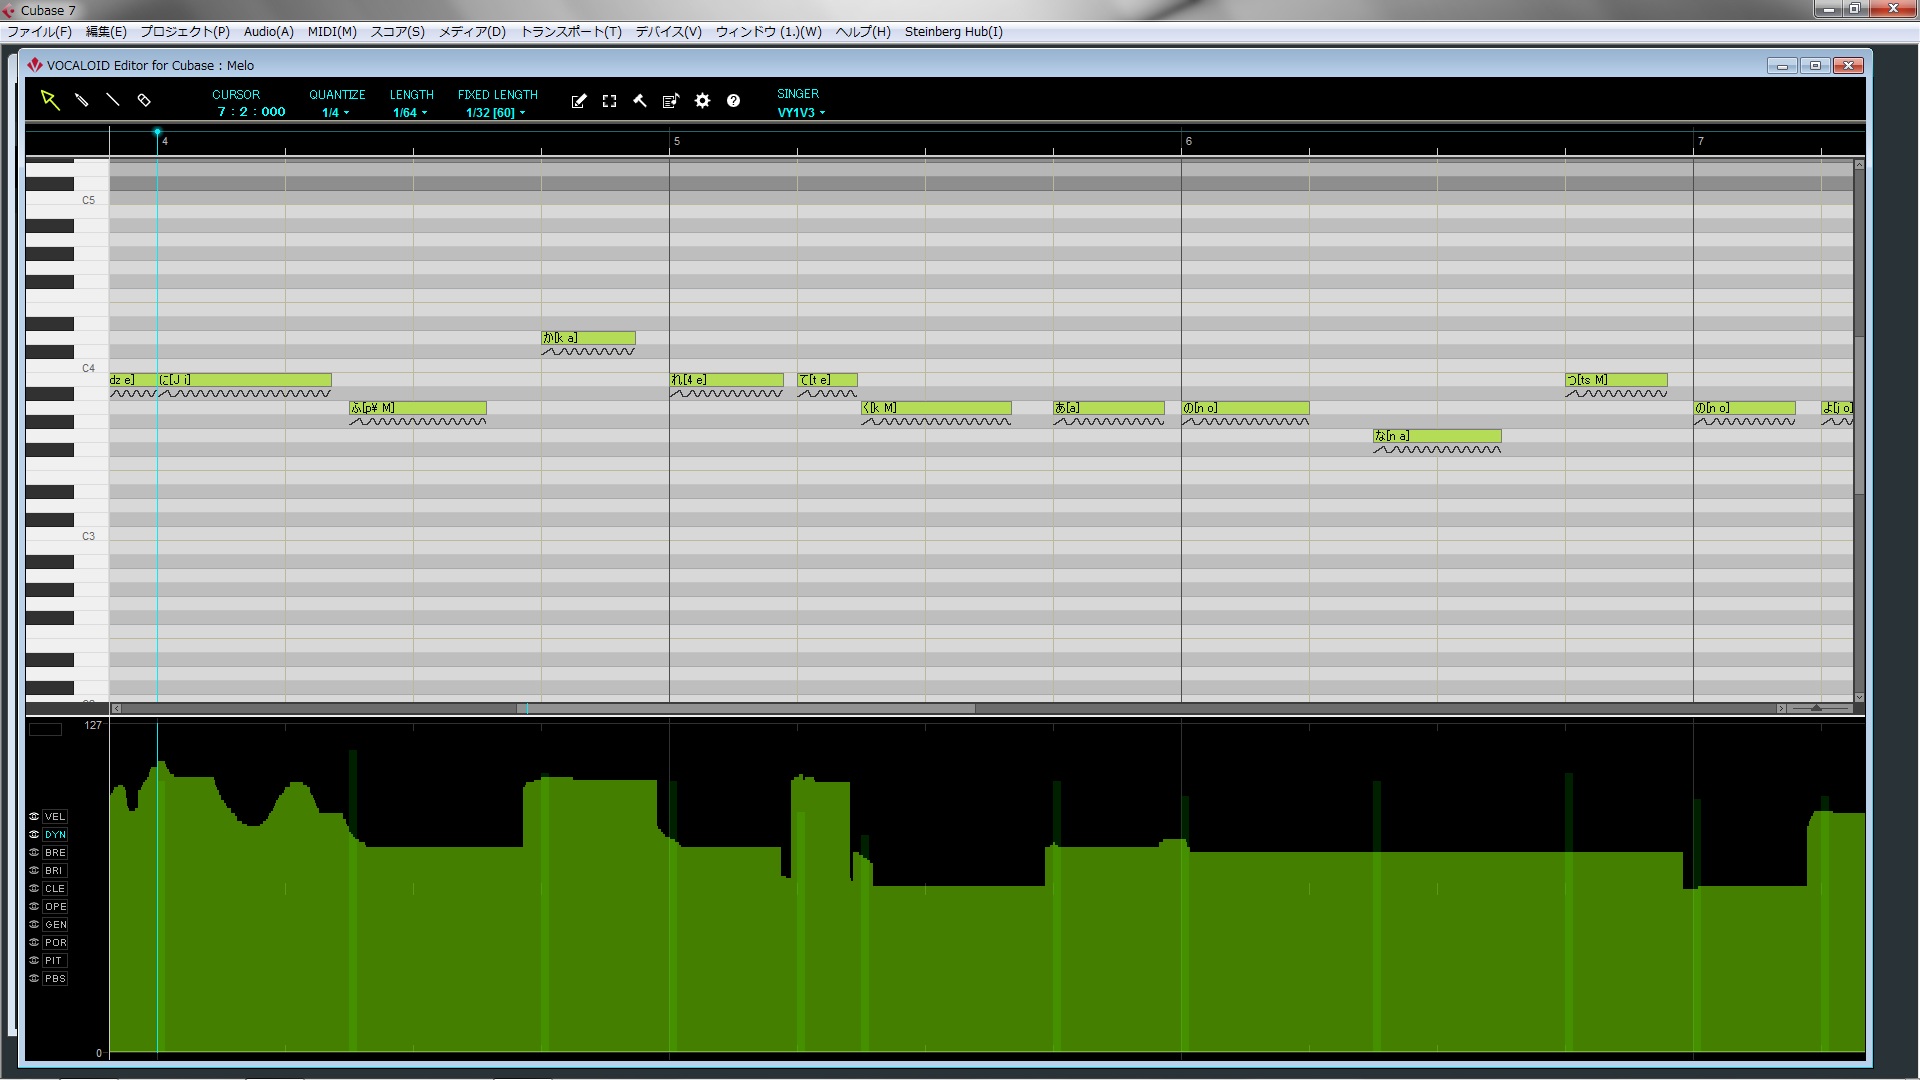Select the あ[a] note
This screenshot has width=1920, height=1080.
[x=1109, y=408]
